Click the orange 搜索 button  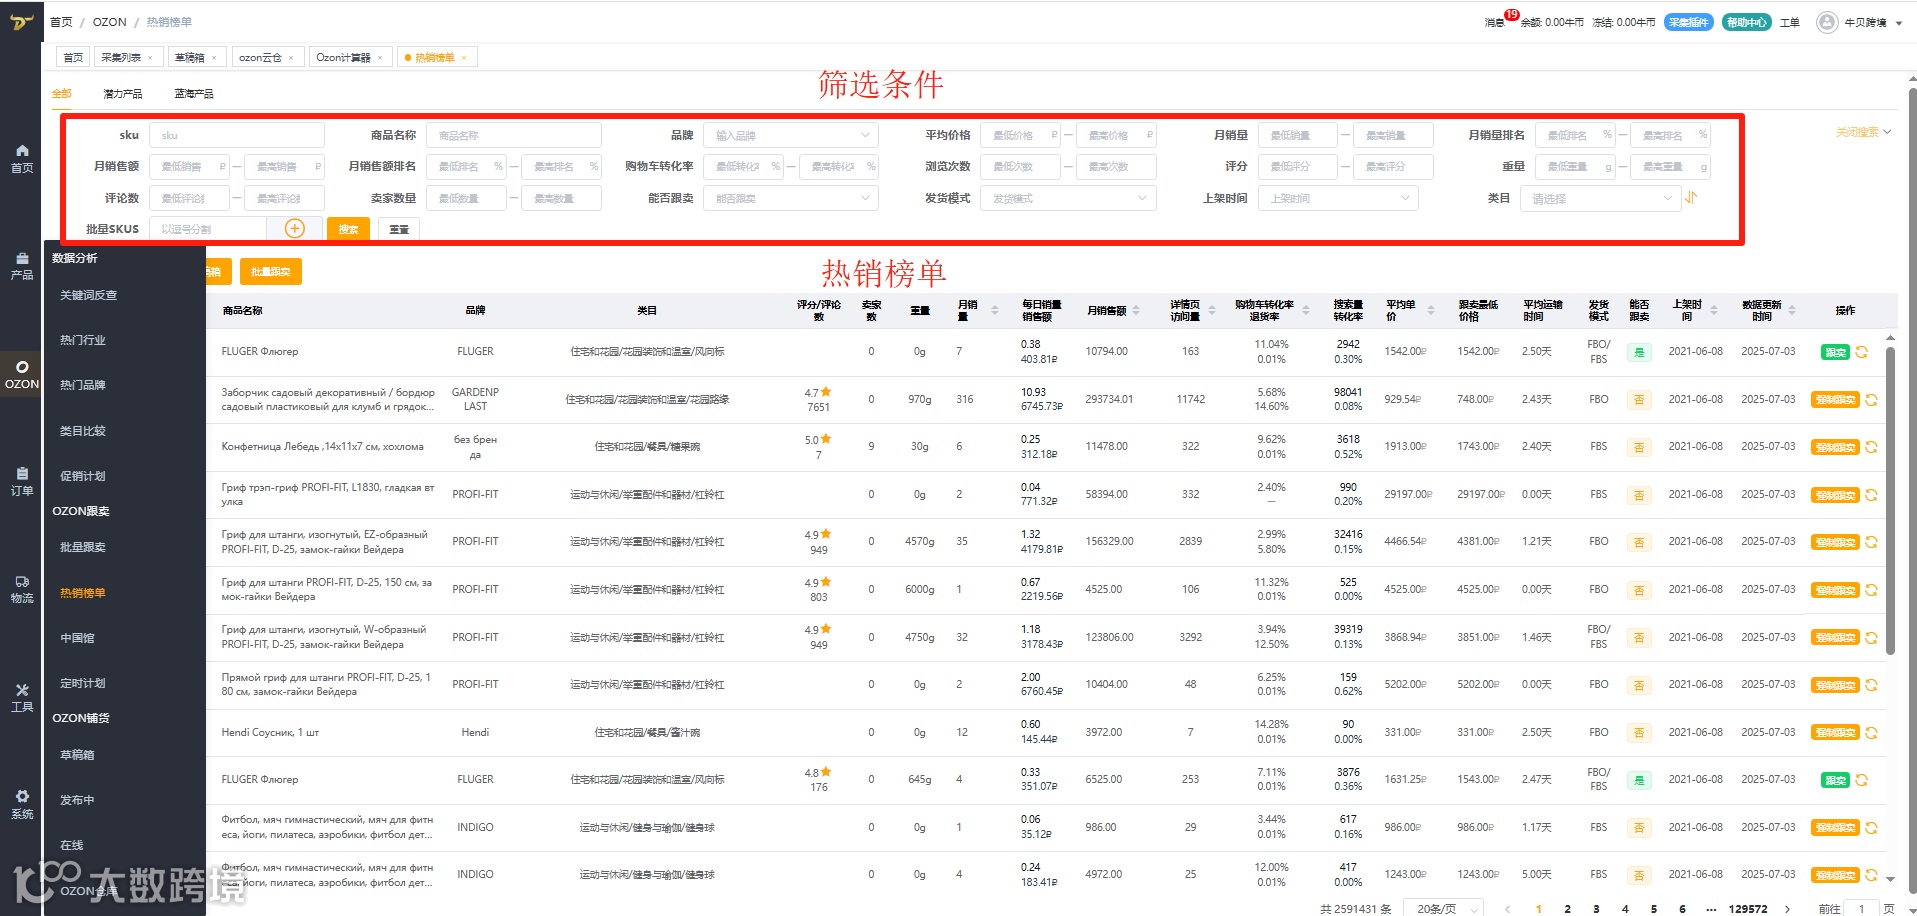[348, 229]
